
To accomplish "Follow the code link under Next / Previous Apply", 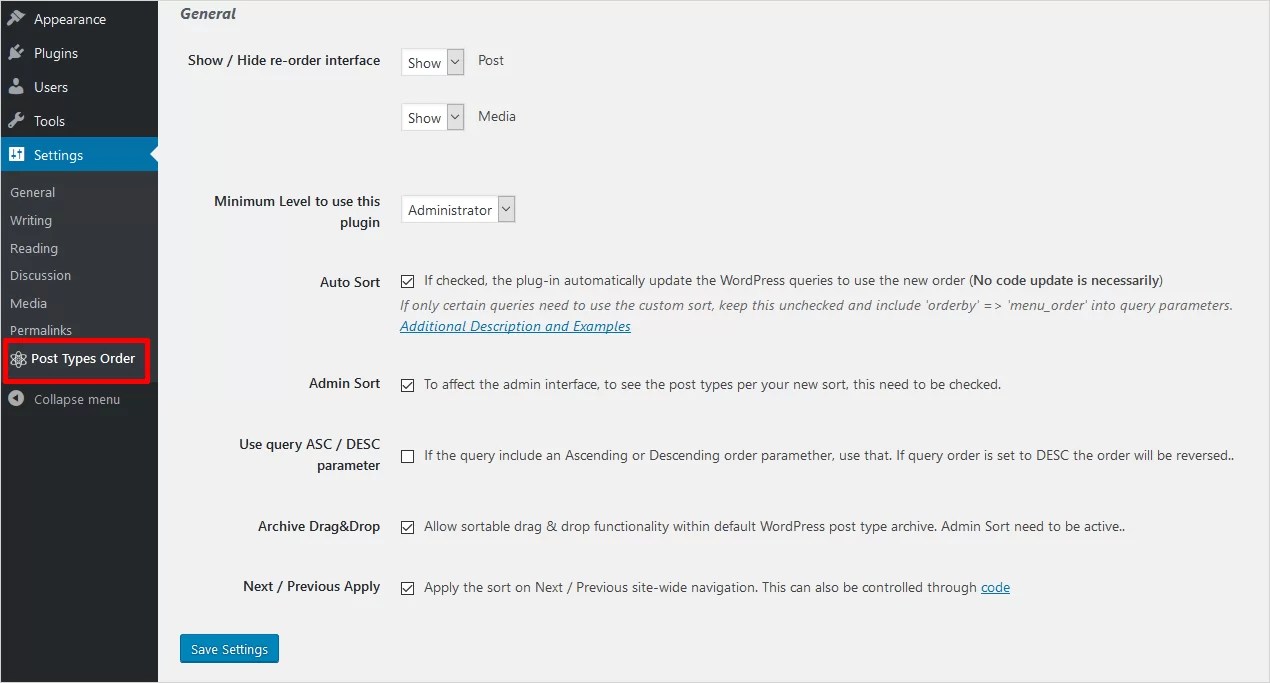I will coord(995,587).
